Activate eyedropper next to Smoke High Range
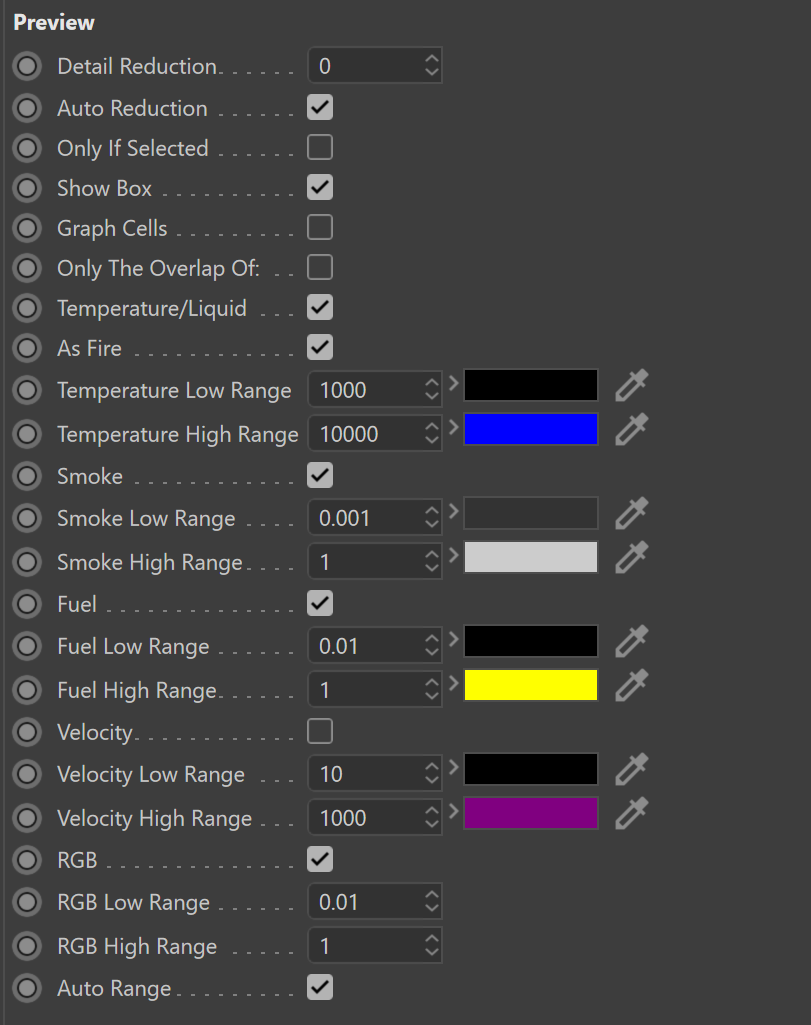The image size is (811, 1025). click(631, 557)
